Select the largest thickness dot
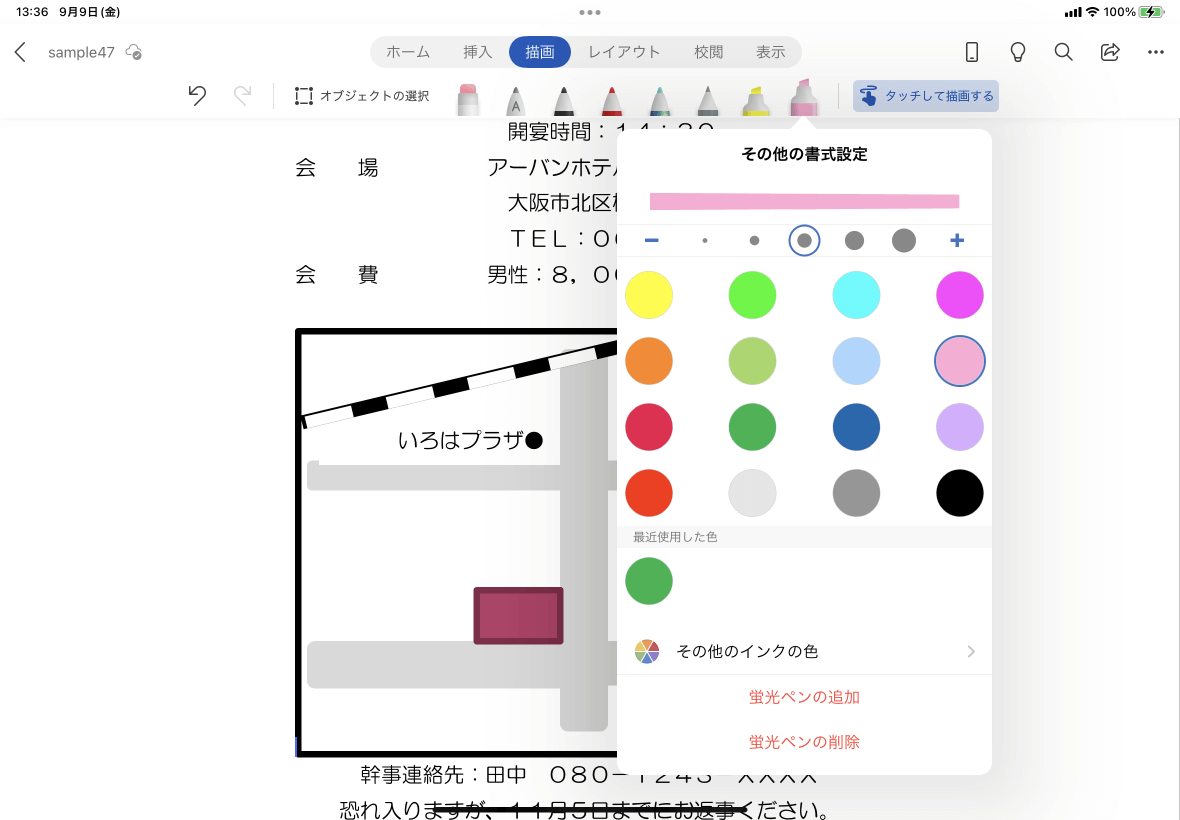The height and width of the screenshot is (820, 1180). tap(904, 241)
